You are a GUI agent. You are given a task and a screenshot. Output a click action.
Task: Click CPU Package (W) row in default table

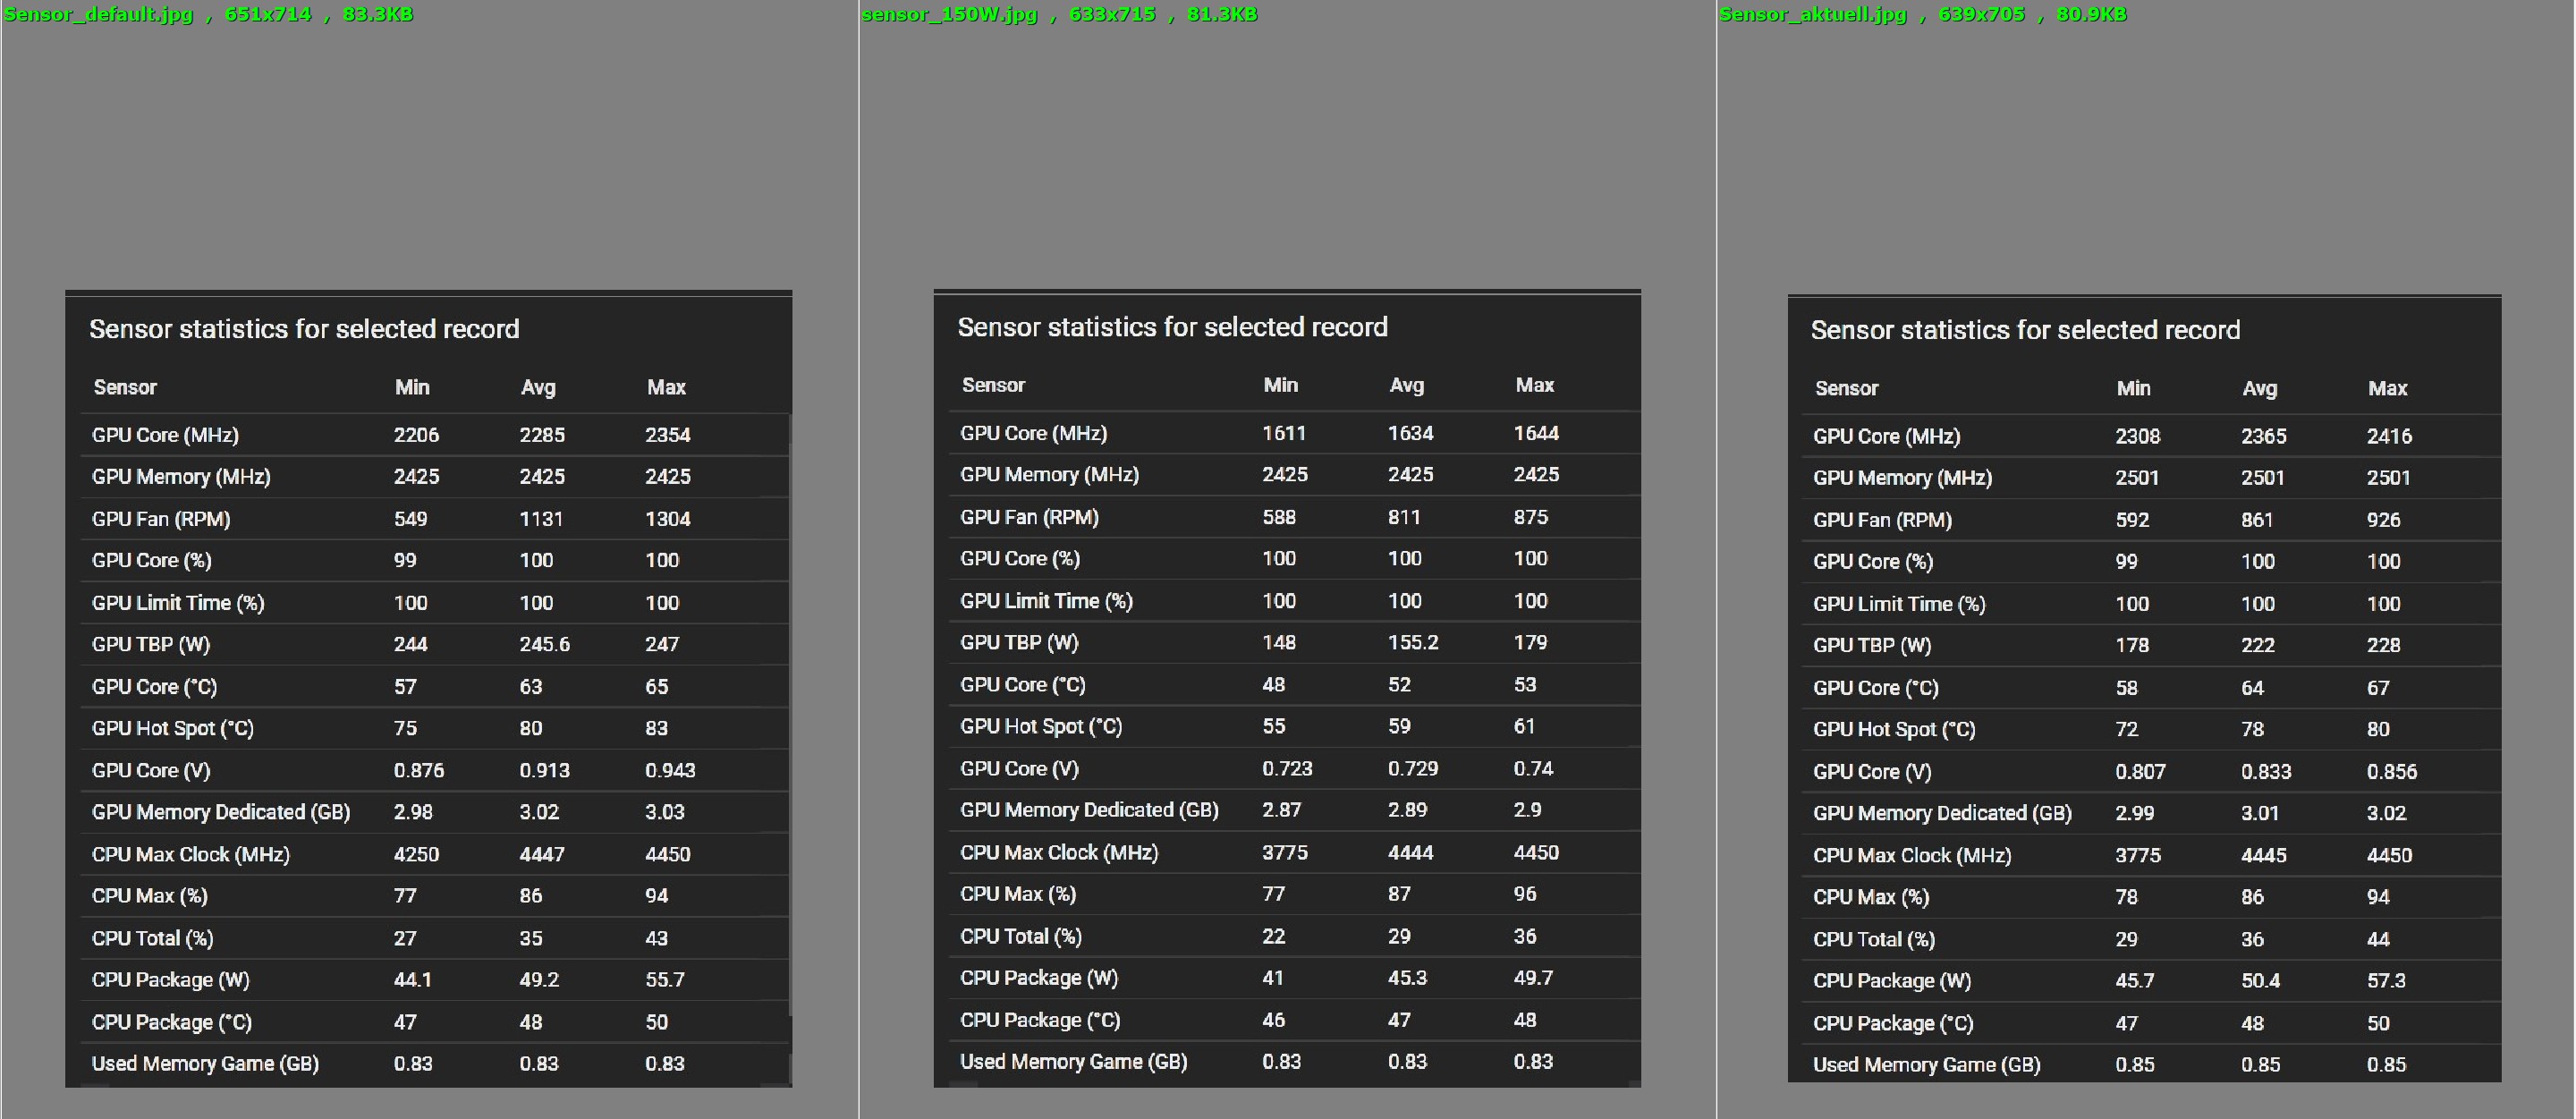[x=171, y=980]
